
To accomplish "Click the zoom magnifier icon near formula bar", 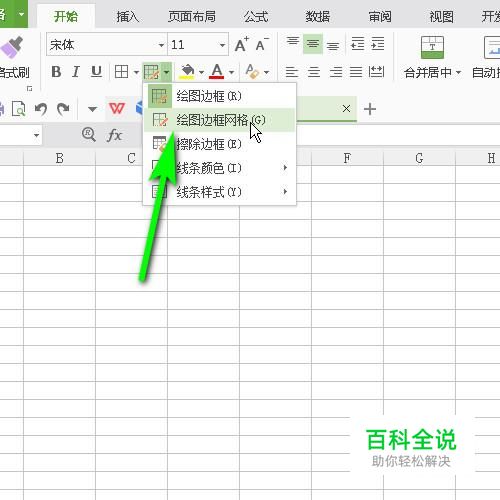I will 89,135.
